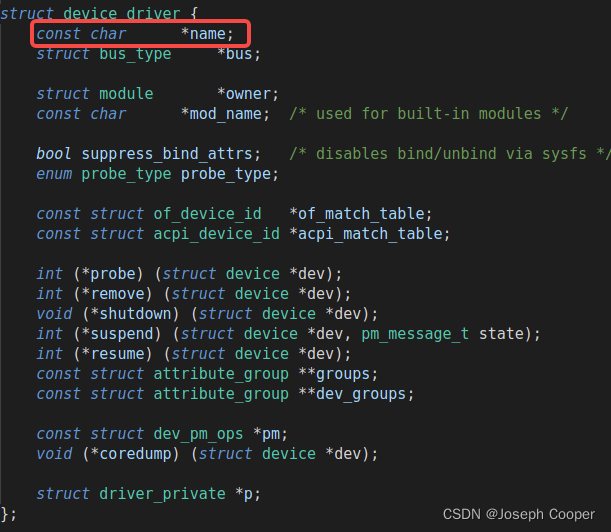Click the closing "};" of the struct
This screenshot has width=611, height=532.
(x=9, y=514)
